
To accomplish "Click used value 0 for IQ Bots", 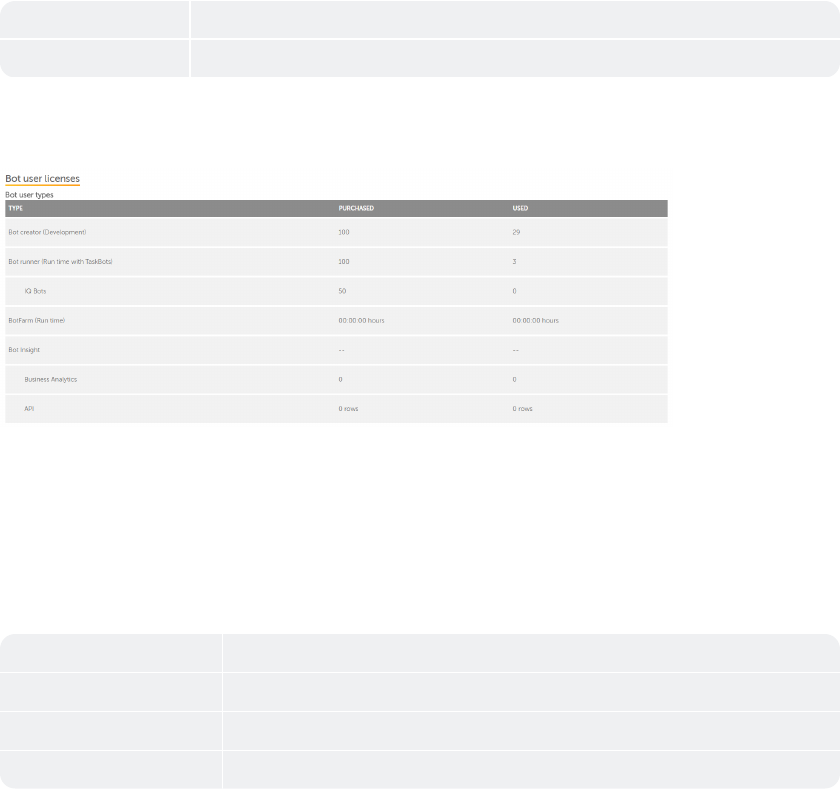I will (x=514, y=291).
